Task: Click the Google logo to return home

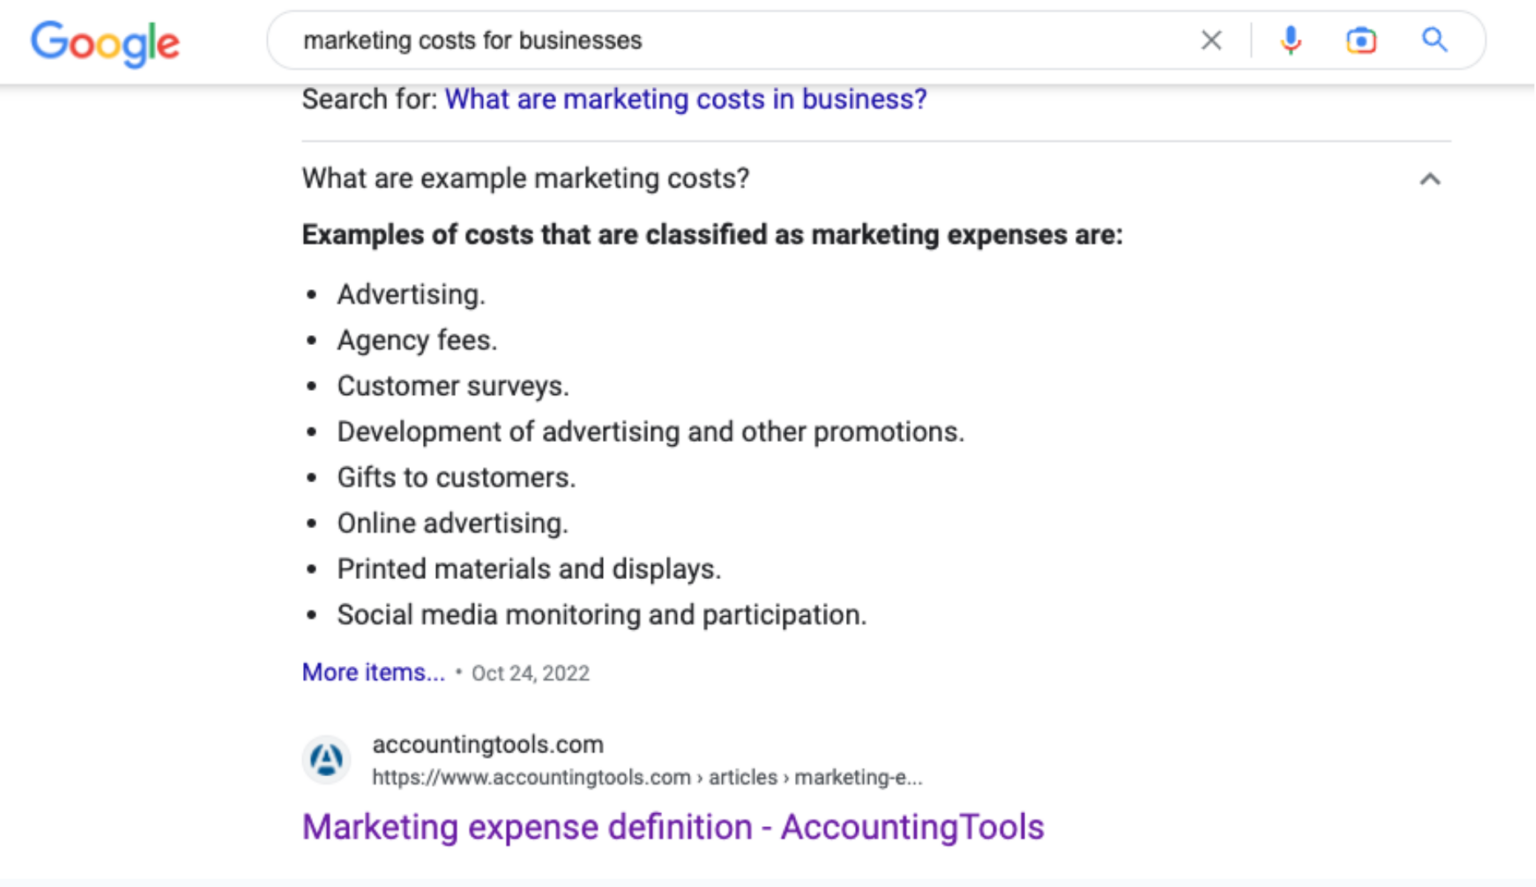Action: tap(104, 42)
